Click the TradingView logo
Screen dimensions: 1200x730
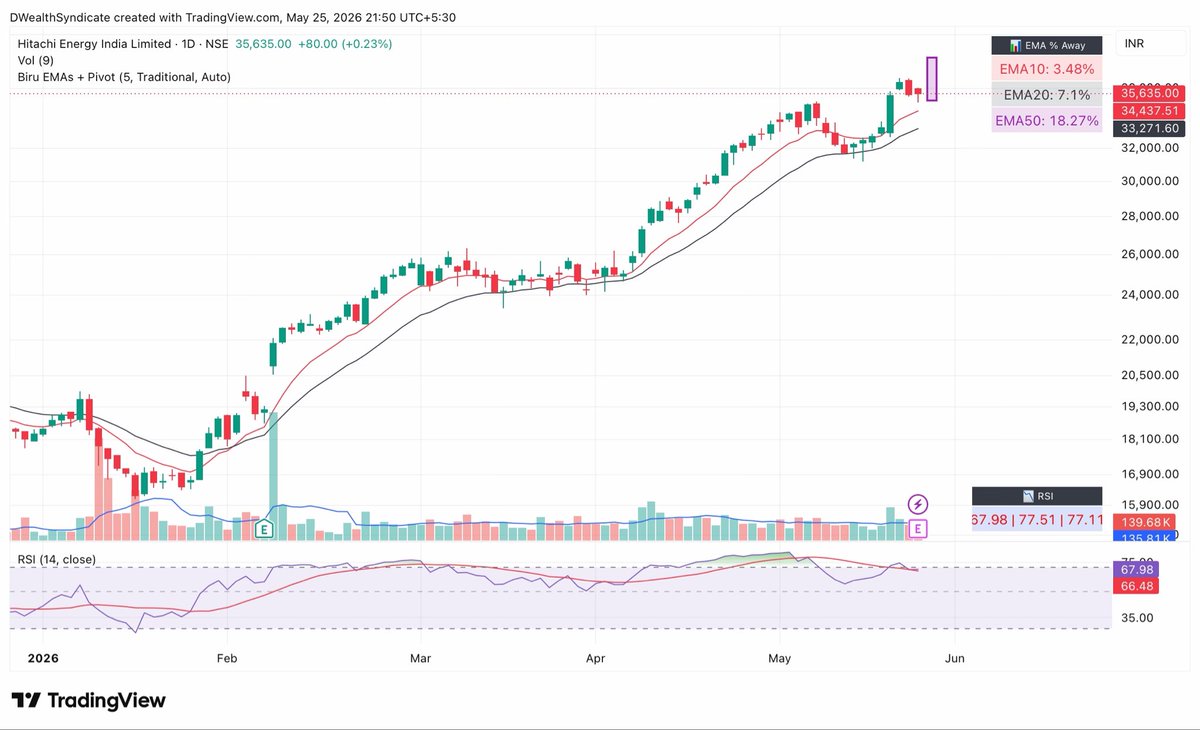[x=88, y=701]
